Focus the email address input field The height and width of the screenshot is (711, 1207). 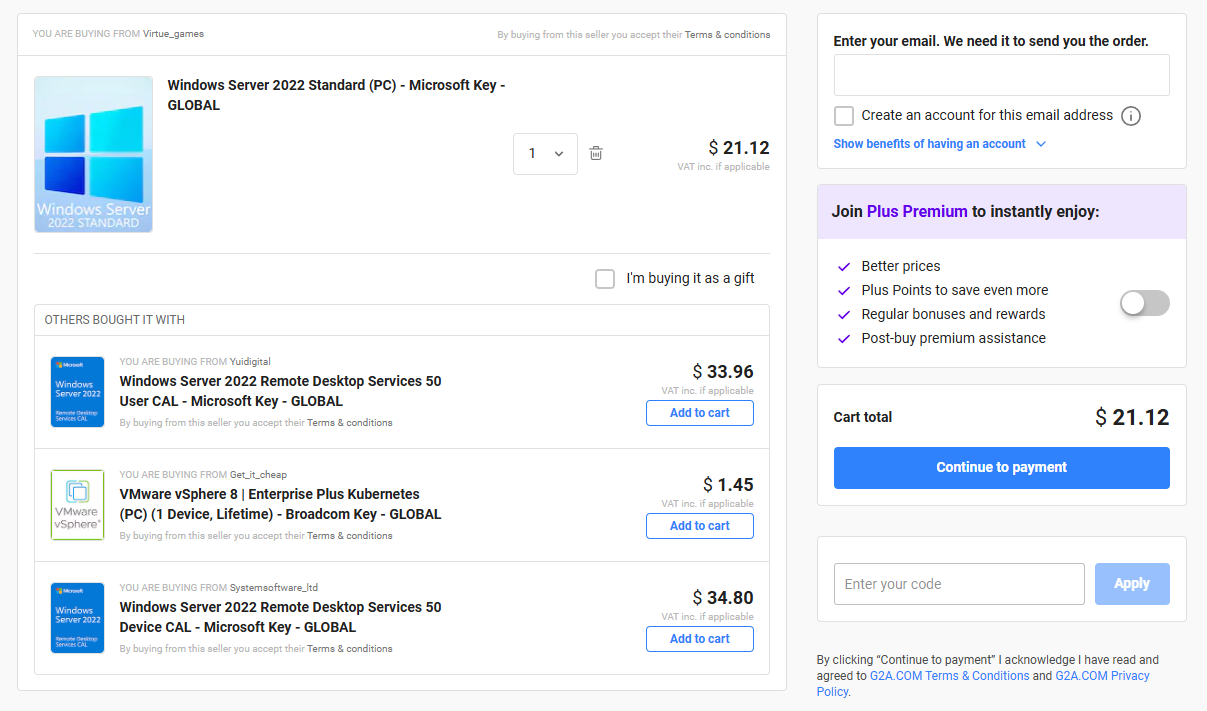coord(1001,75)
